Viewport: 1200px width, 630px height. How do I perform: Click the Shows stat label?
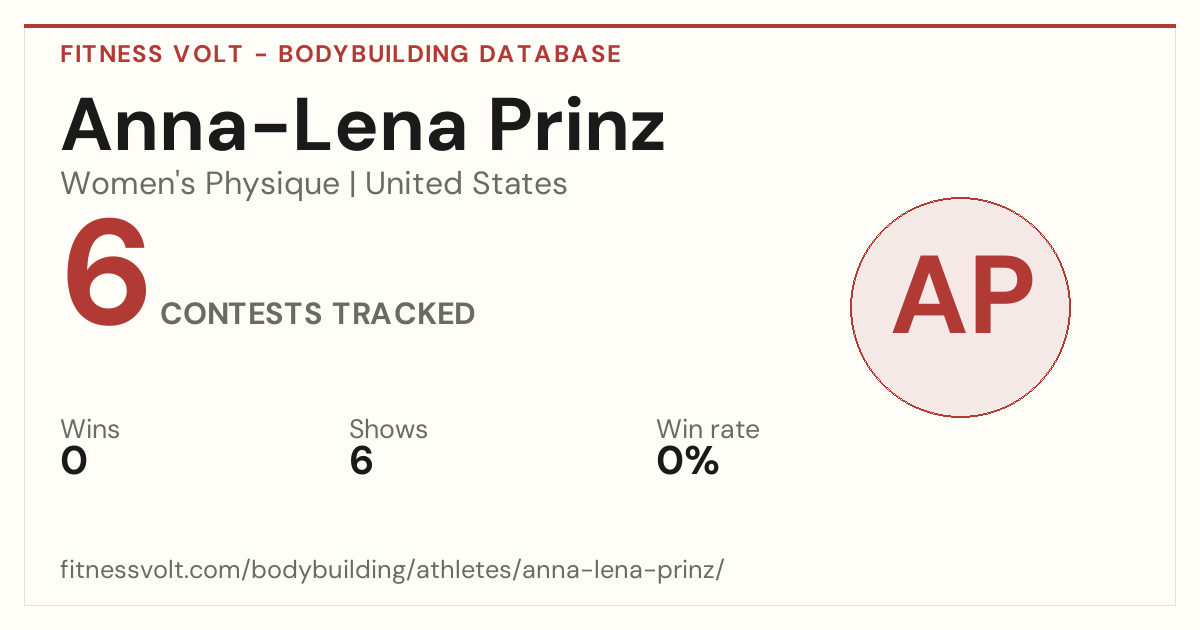coord(388,430)
